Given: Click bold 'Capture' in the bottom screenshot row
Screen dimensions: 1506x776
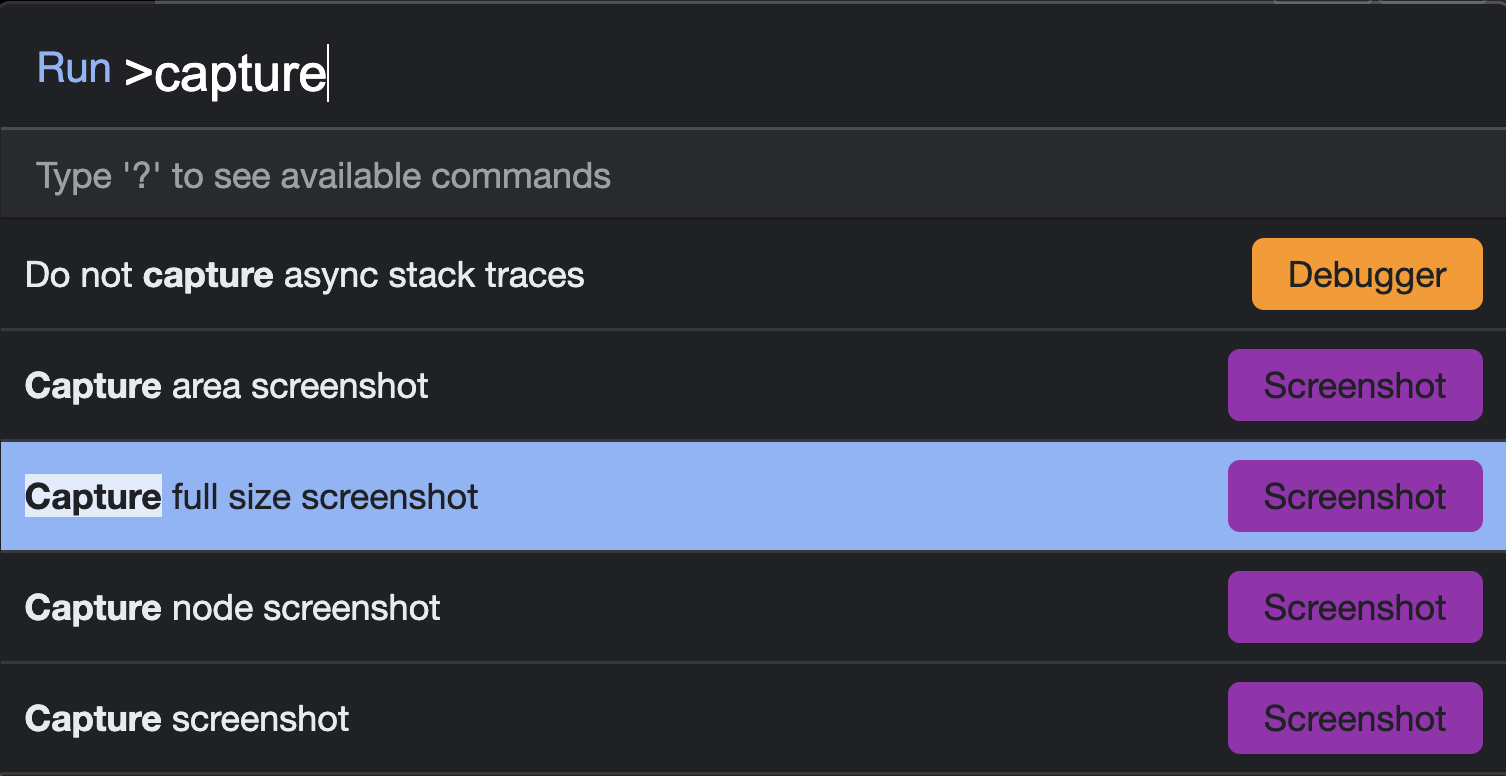Looking at the screenshot, I should [93, 719].
